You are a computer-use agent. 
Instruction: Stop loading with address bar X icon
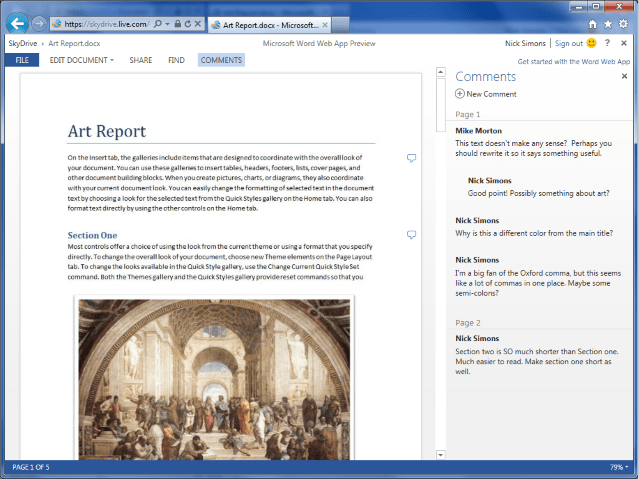(x=198, y=24)
